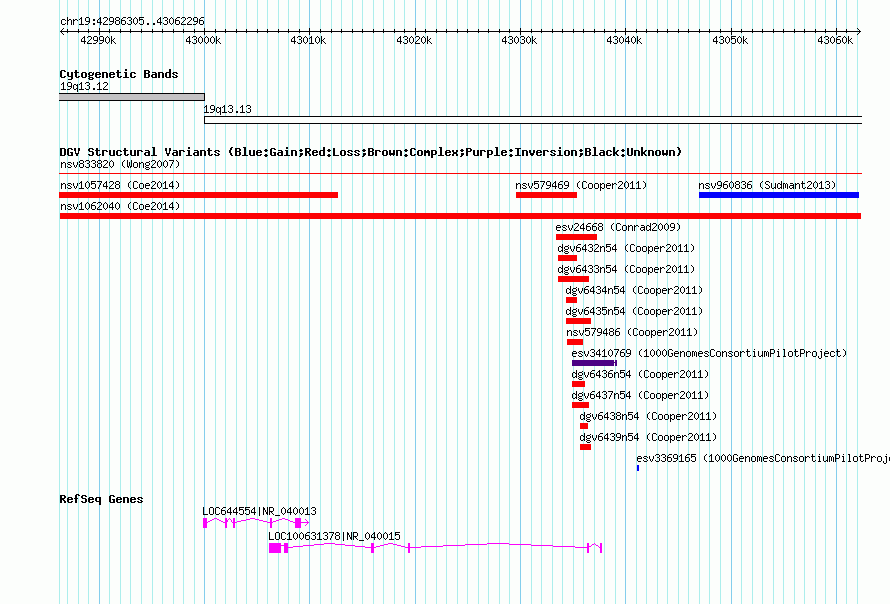890x604 pixels.
Task: Click the 43010k ruler tick label
Action: click(308, 40)
